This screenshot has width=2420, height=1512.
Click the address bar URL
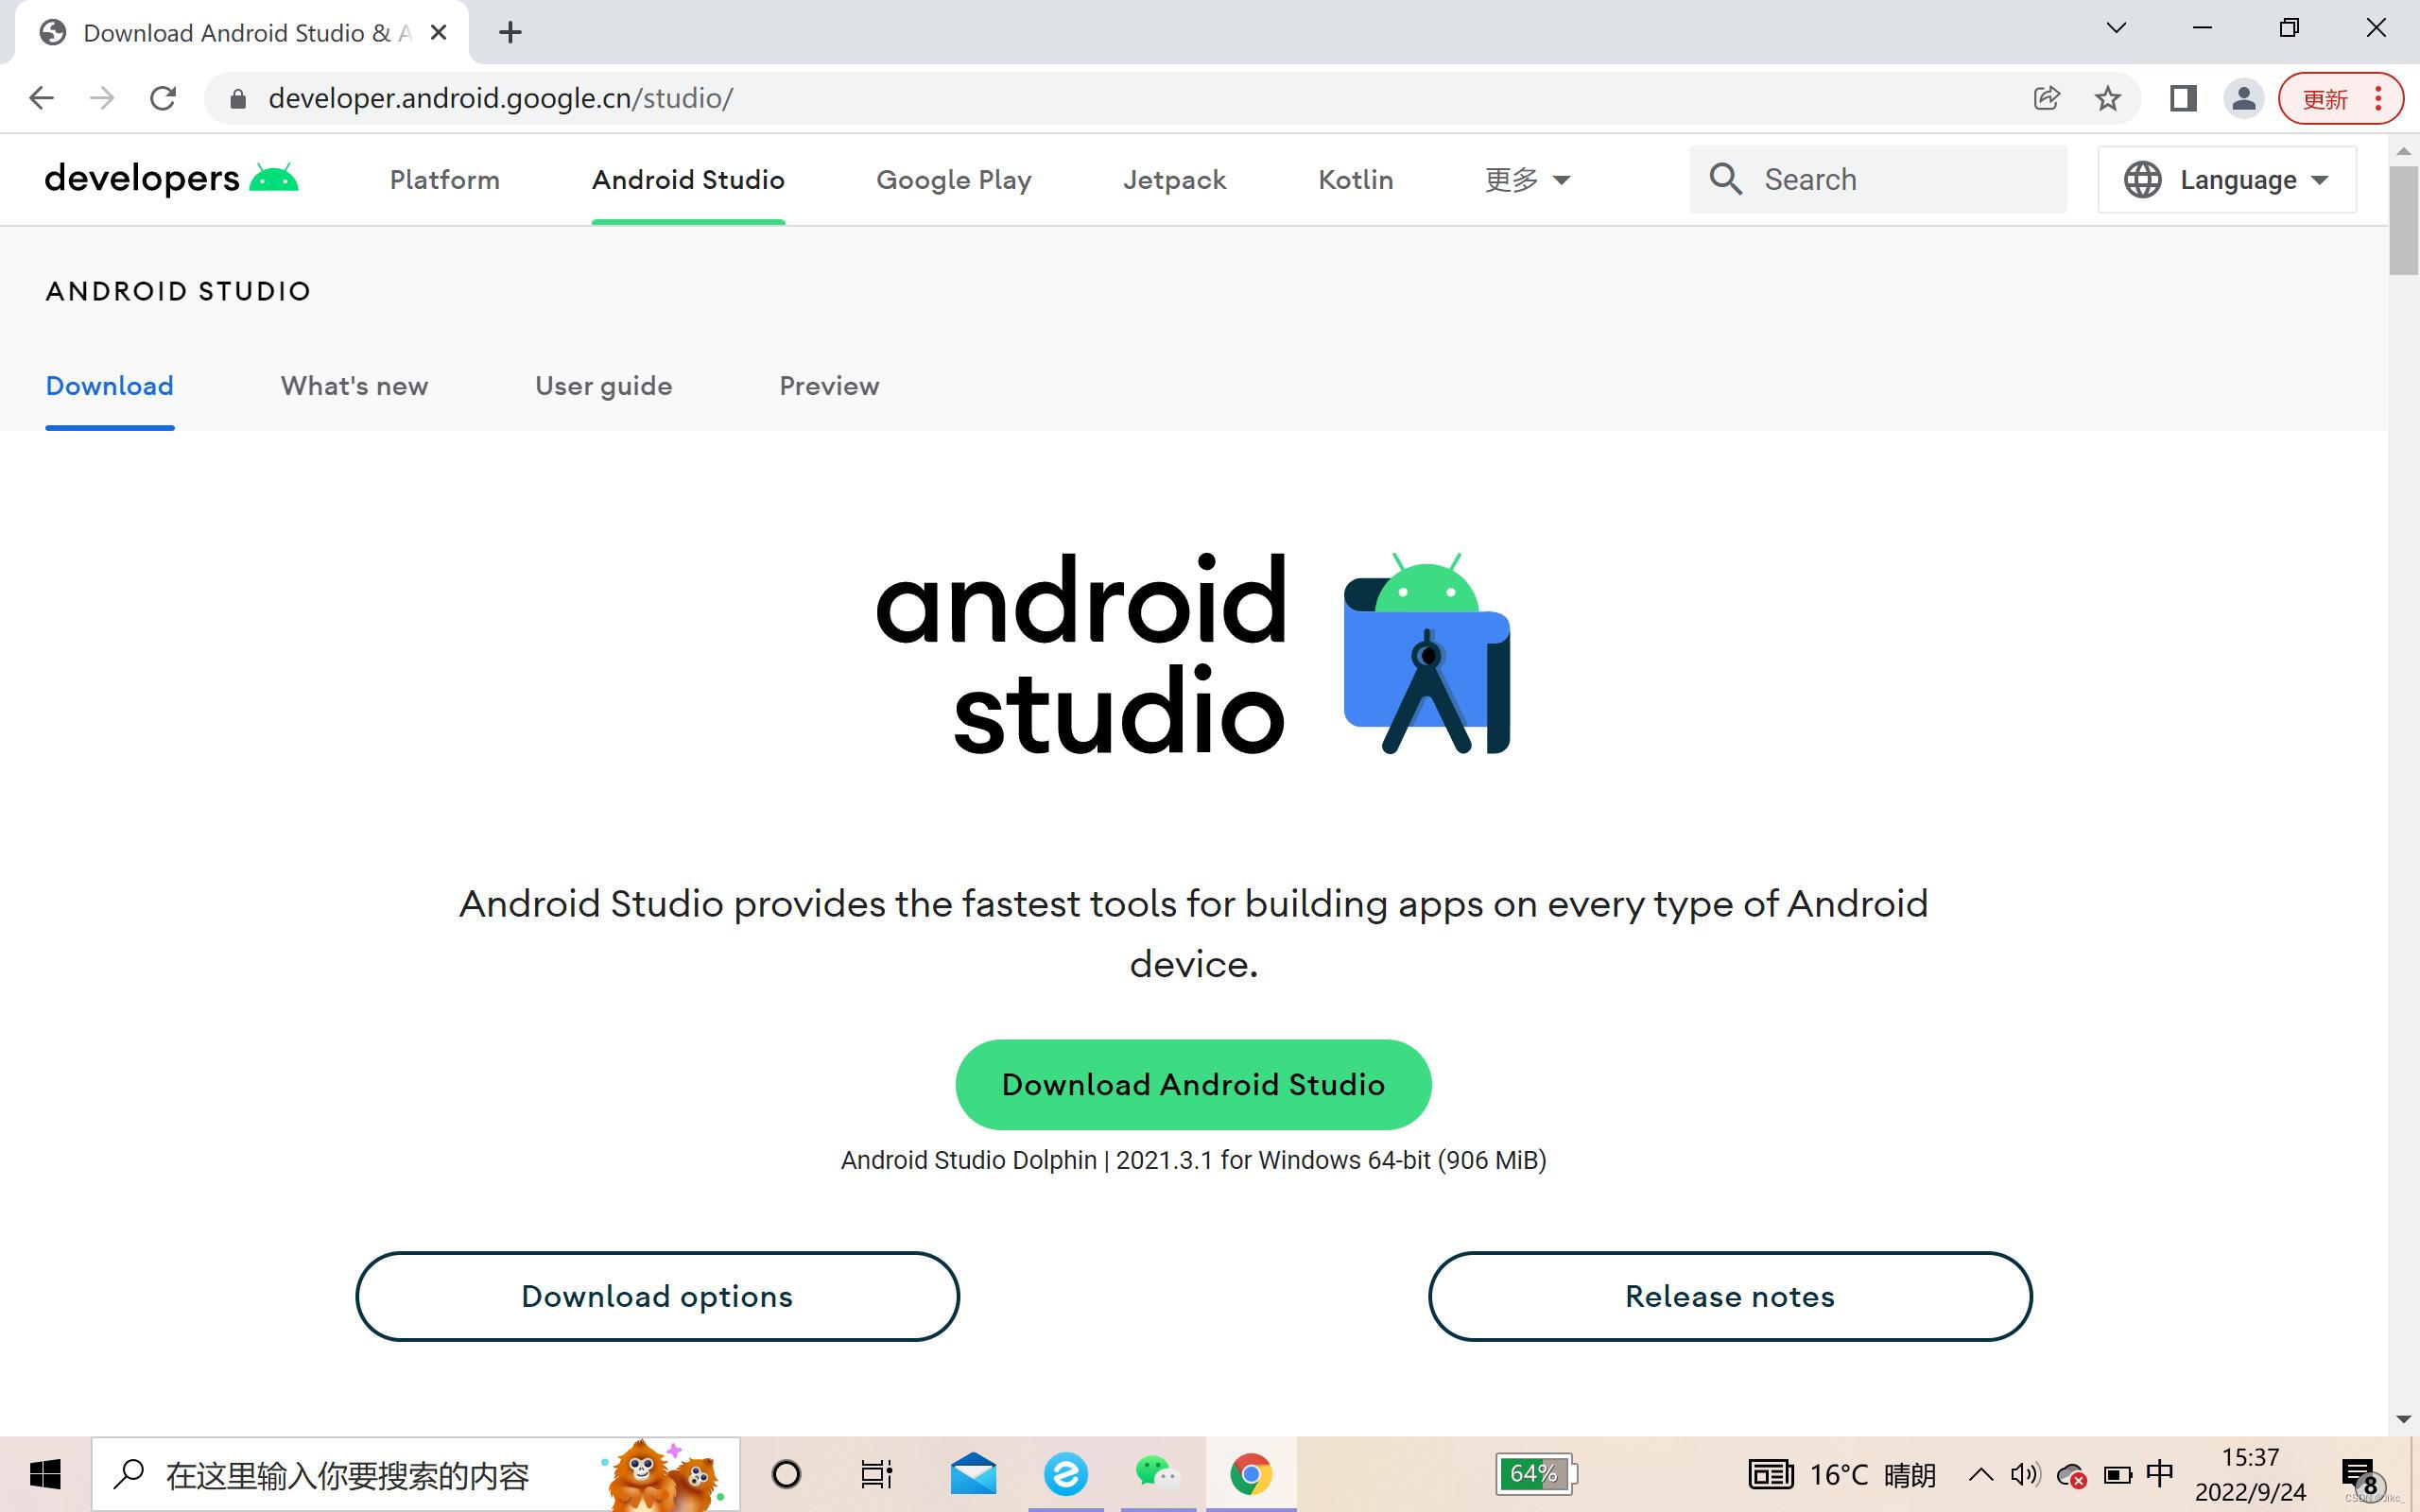[500, 98]
